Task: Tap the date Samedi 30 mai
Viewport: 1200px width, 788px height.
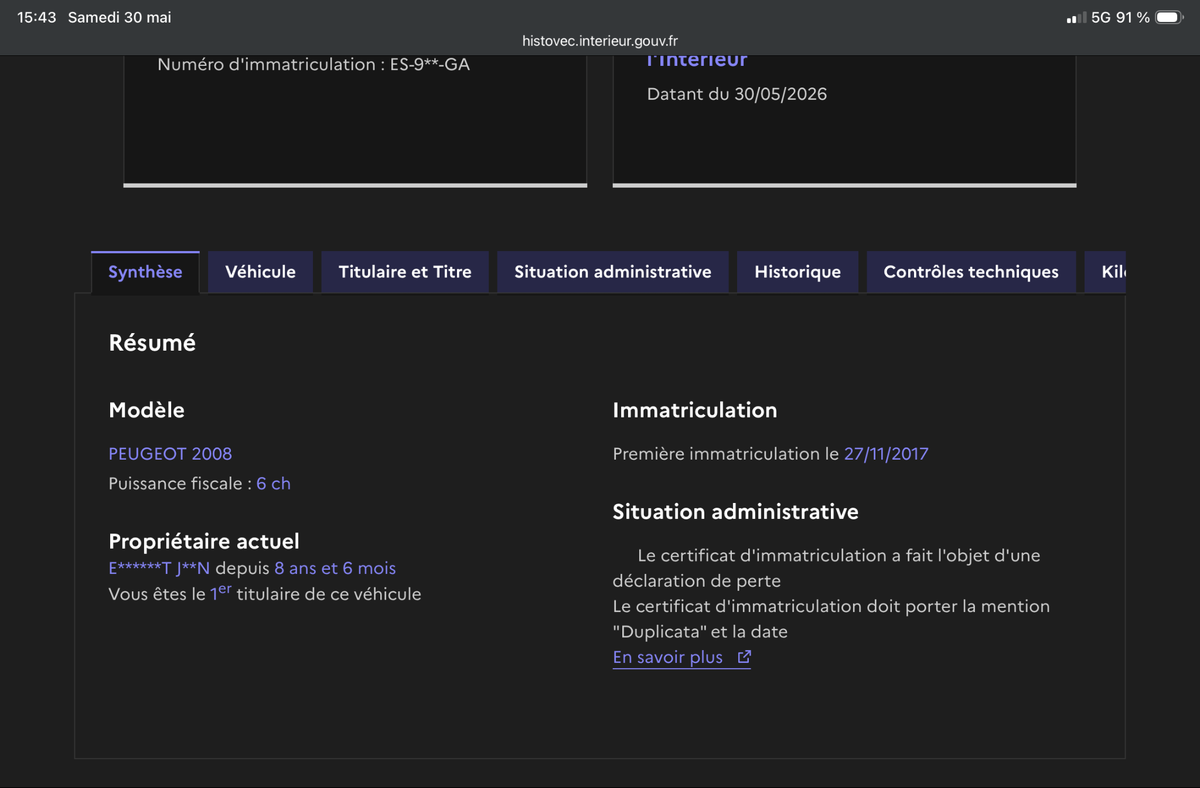Action: (x=119, y=18)
